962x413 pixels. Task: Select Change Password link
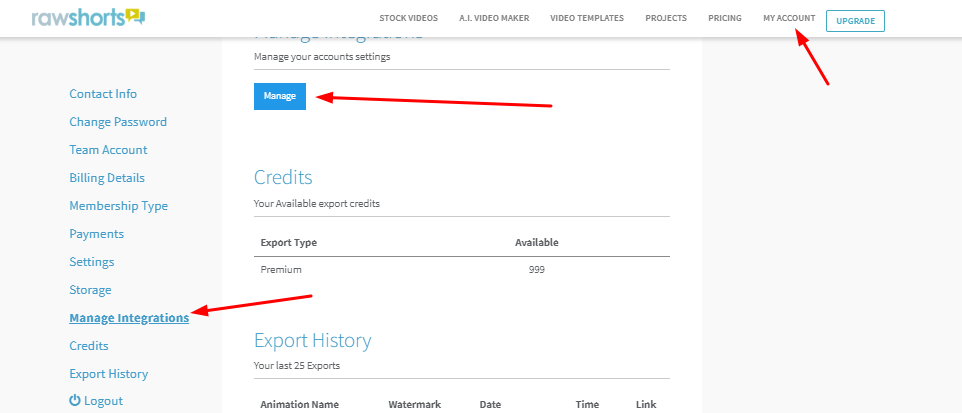[x=118, y=122]
